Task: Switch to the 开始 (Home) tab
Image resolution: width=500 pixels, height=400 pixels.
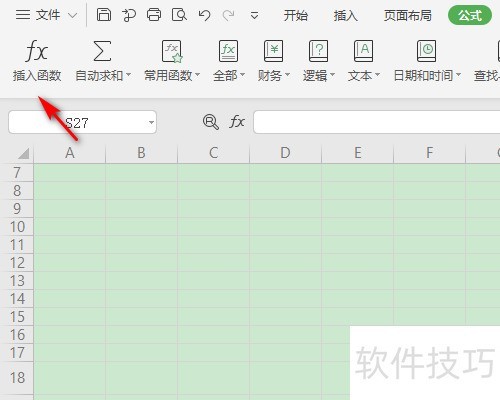Action: 295,15
